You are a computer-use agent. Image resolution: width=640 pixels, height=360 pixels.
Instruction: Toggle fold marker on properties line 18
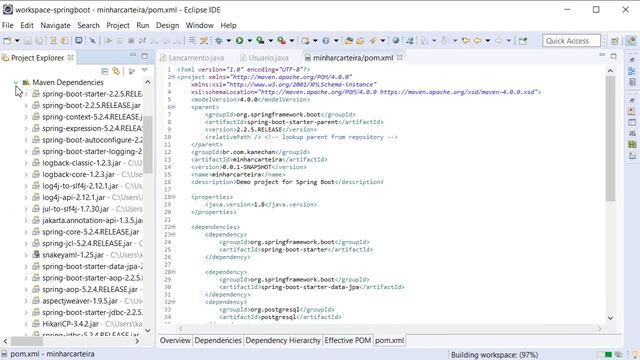(x=173, y=197)
